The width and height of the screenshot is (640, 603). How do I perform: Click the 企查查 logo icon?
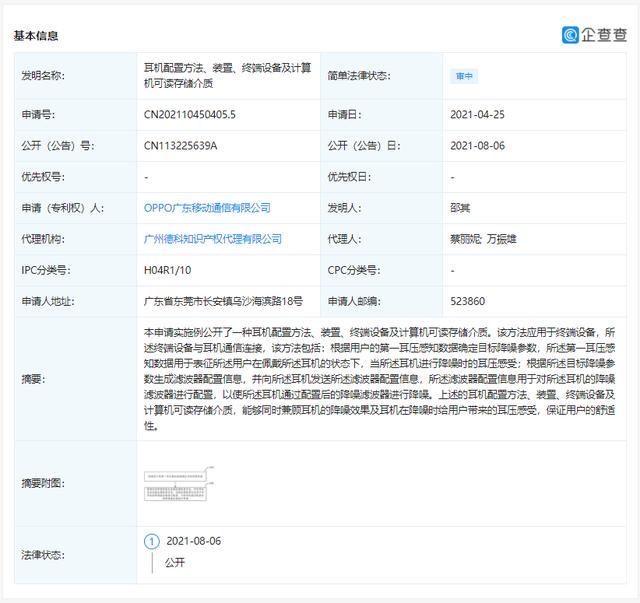coord(570,35)
